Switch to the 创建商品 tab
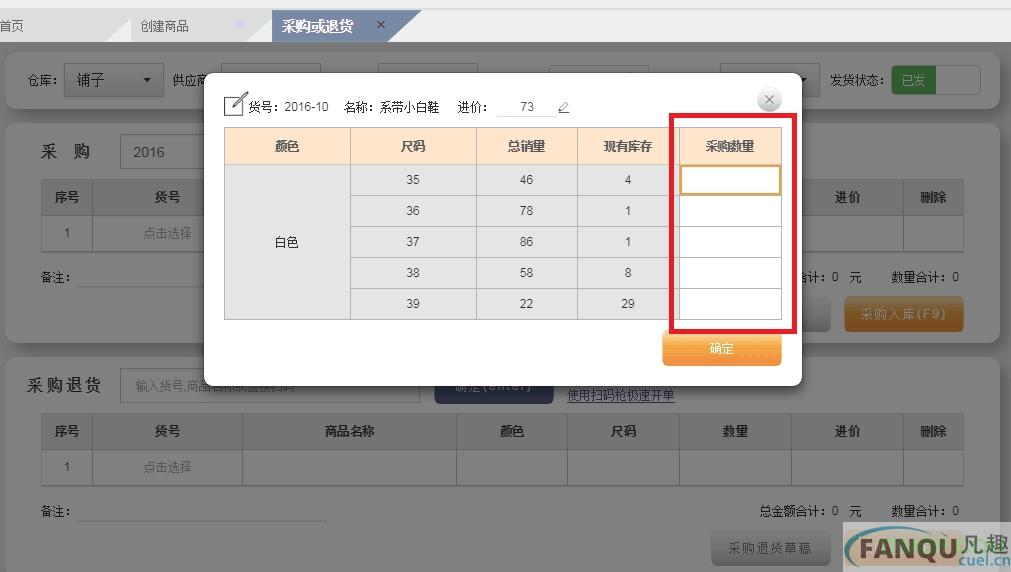The width and height of the screenshot is (1011, 572). (165, 26)
